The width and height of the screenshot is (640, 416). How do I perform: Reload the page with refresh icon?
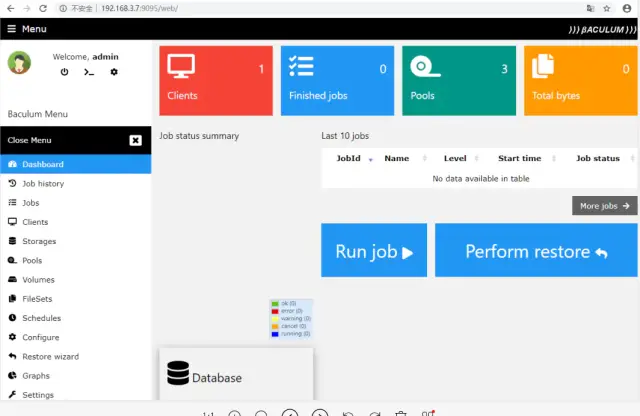coord(43,8)
